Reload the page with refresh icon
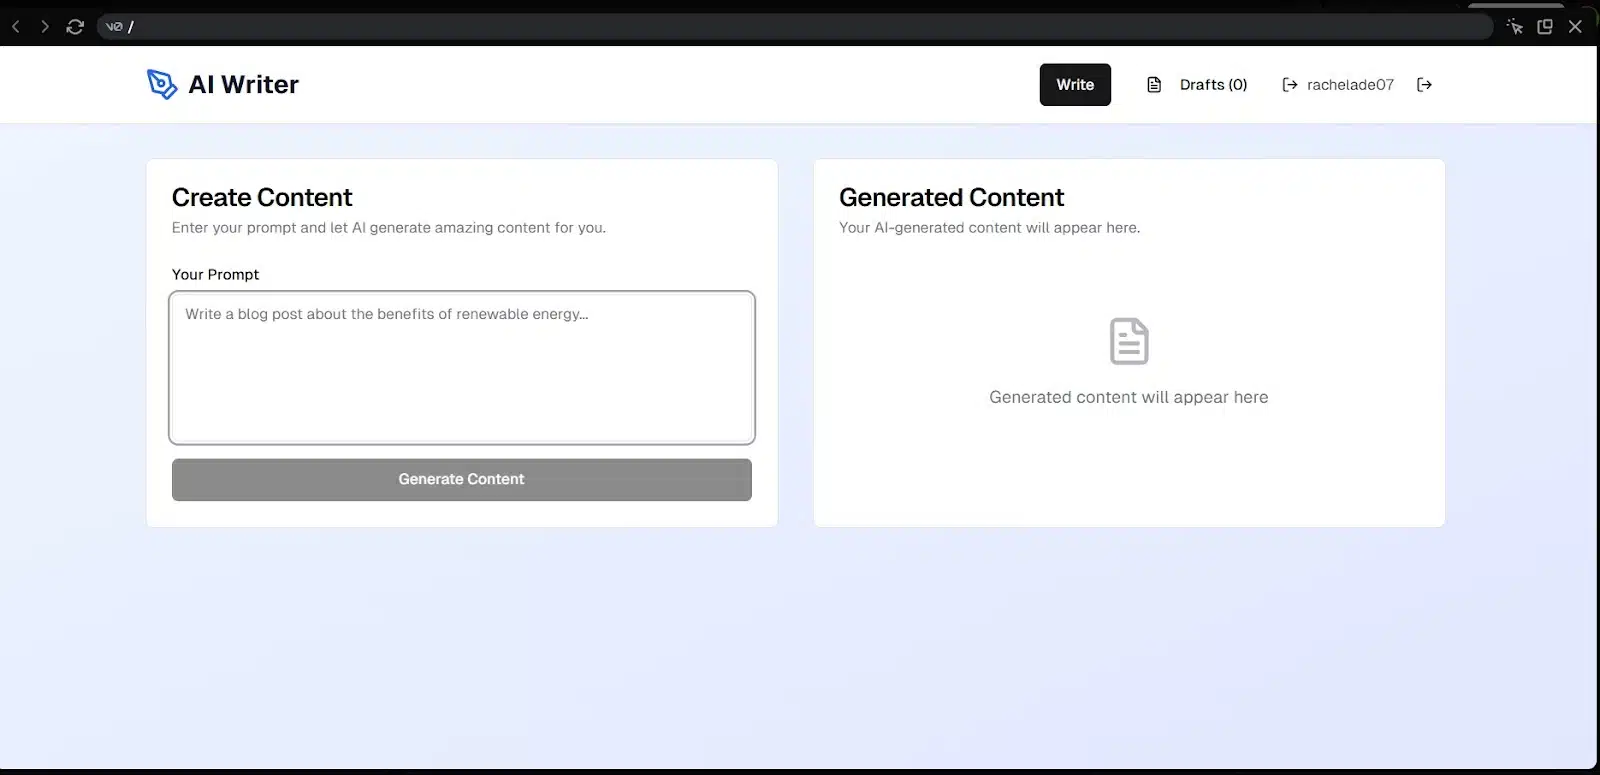The height and width of the screenshot is (775, 1600). click(x=75, y=27)
